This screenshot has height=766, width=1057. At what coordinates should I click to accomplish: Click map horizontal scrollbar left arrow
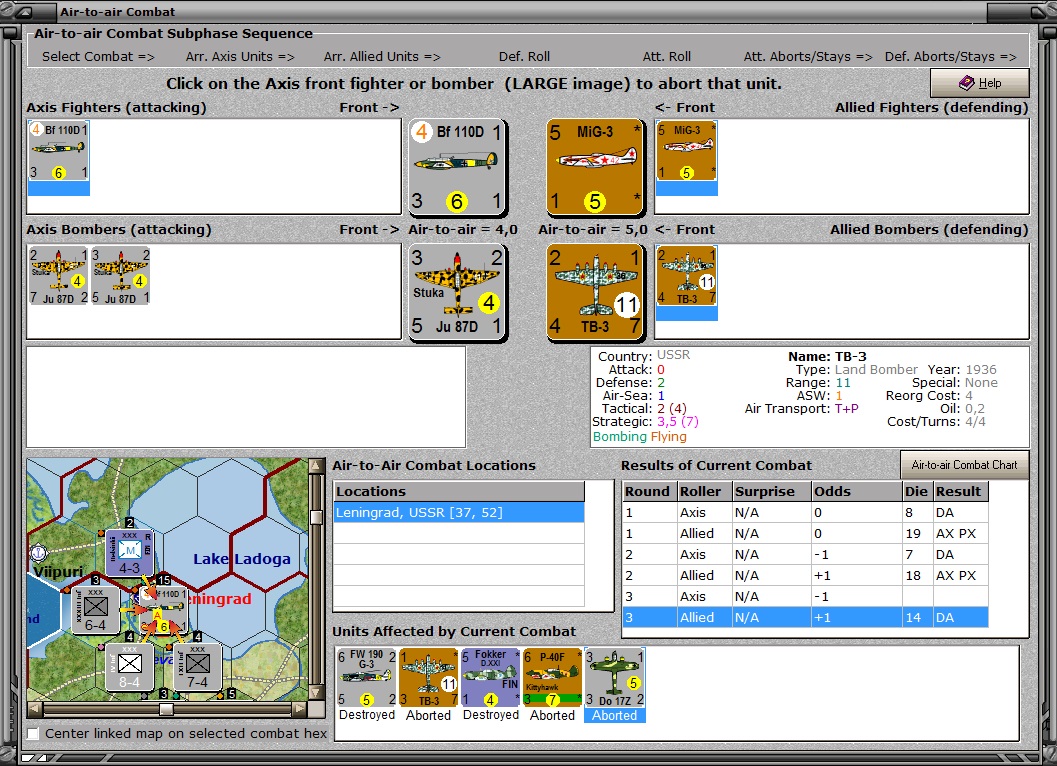[x=34, y=709]
